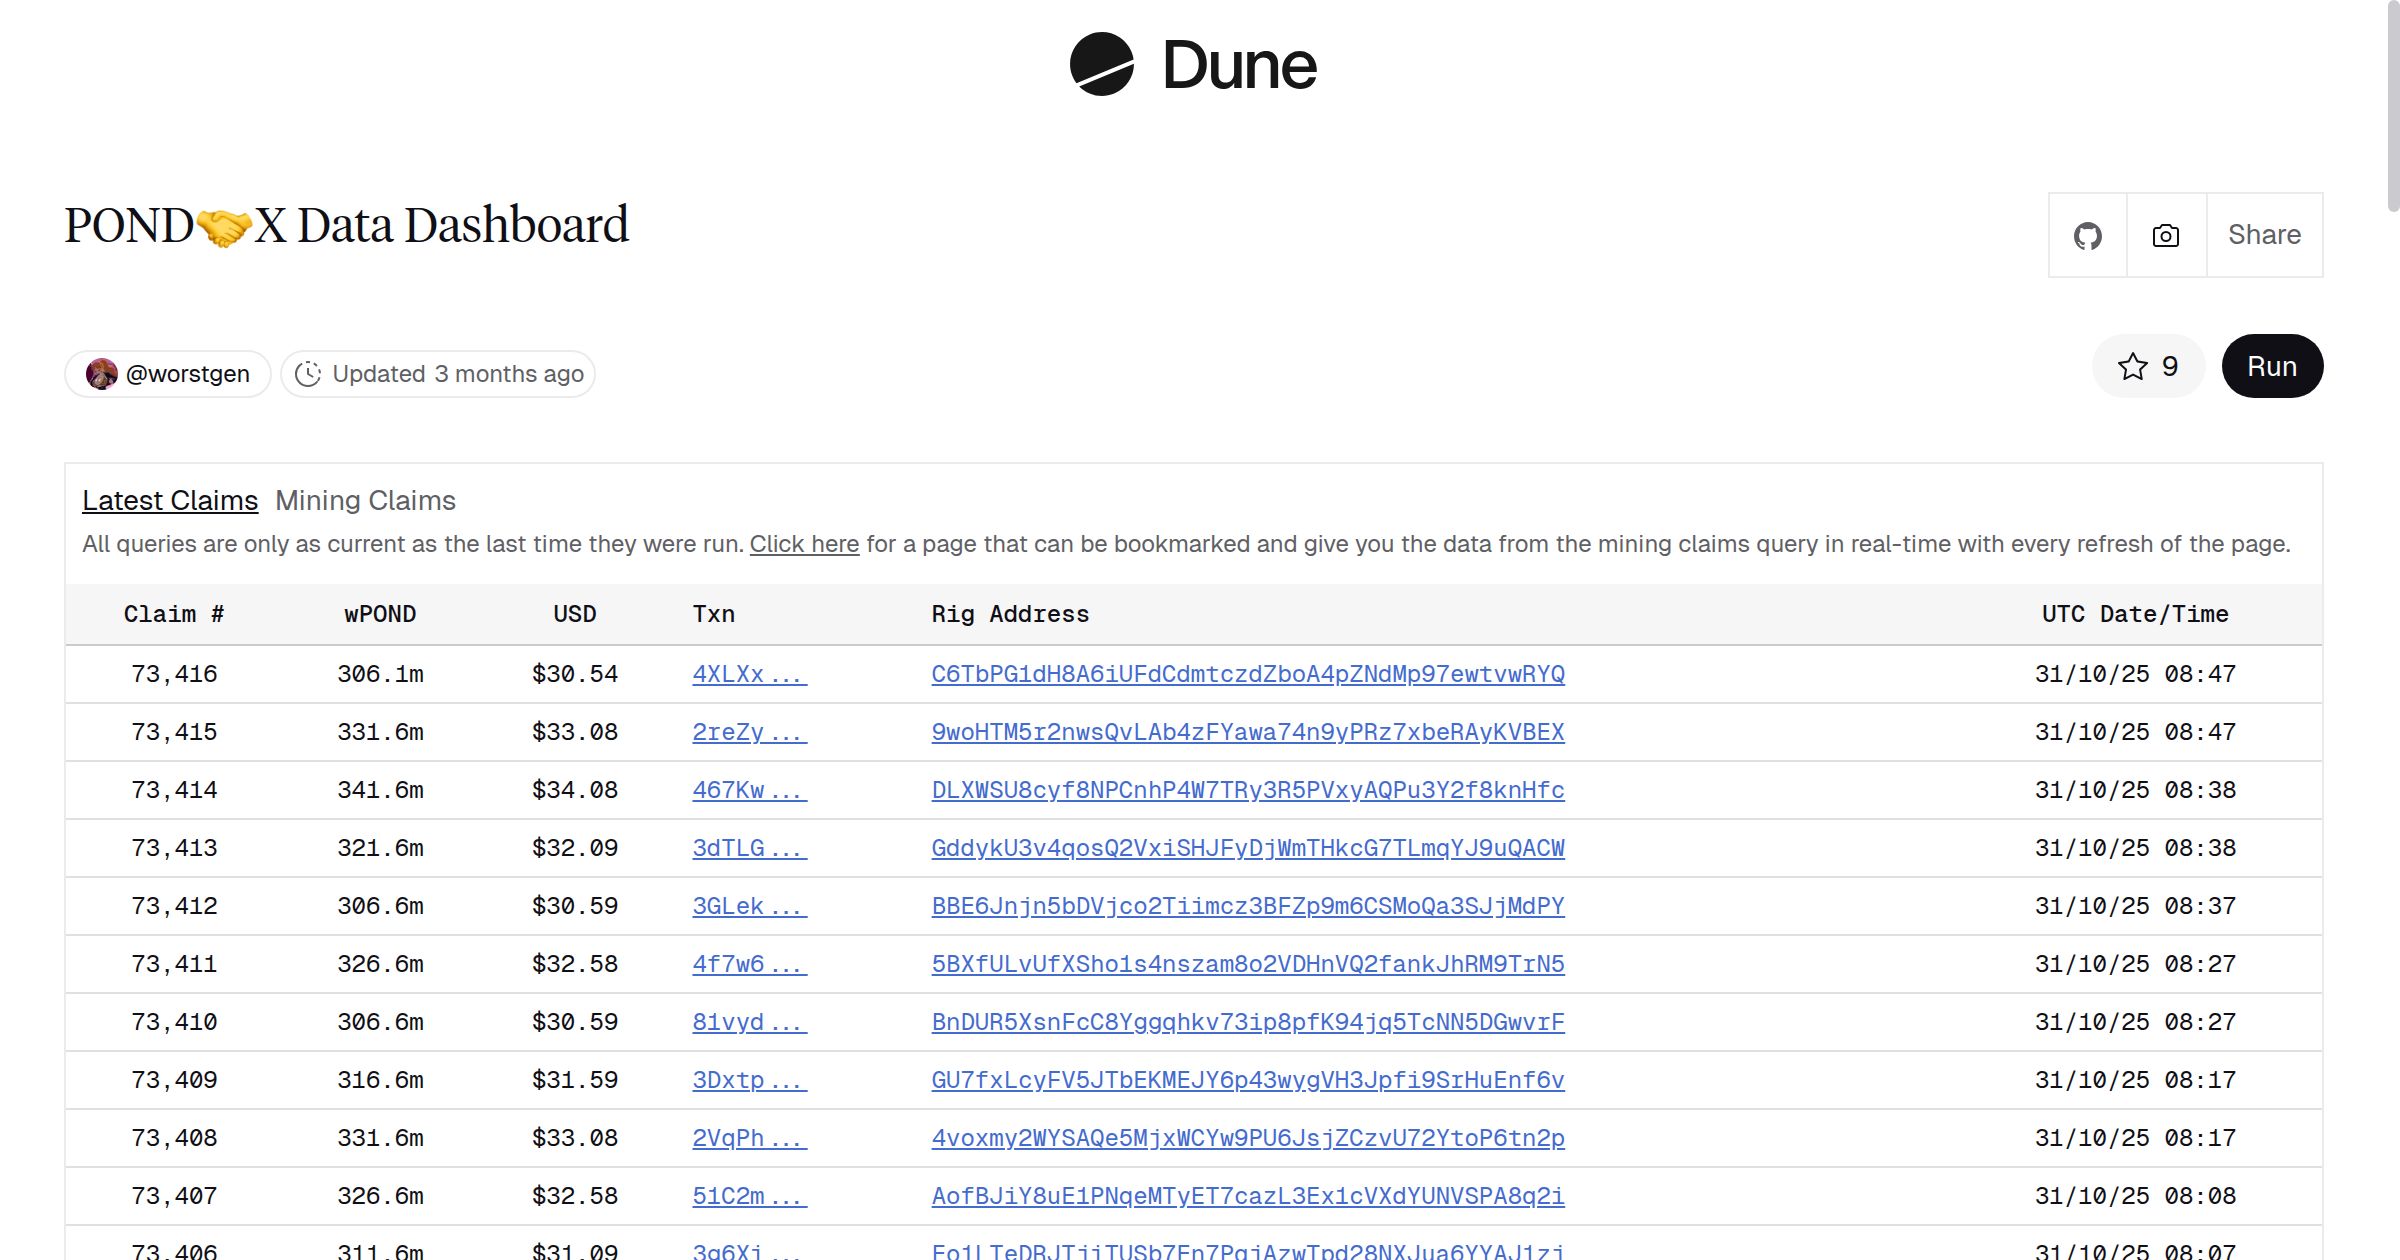2400x1260 pixels.
Task: Click the @worstgen username label
Action: pos(186,373)
